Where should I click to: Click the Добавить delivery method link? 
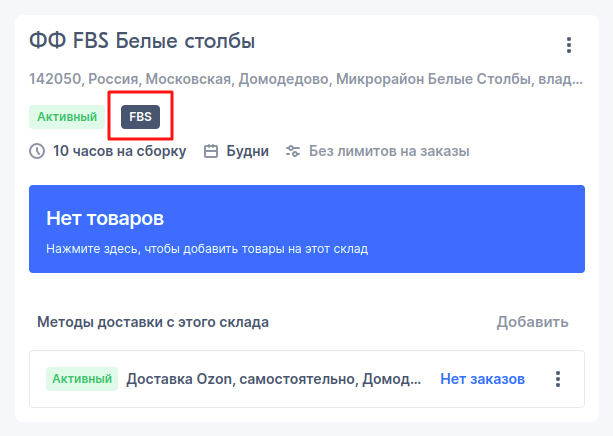coord(532,322)
